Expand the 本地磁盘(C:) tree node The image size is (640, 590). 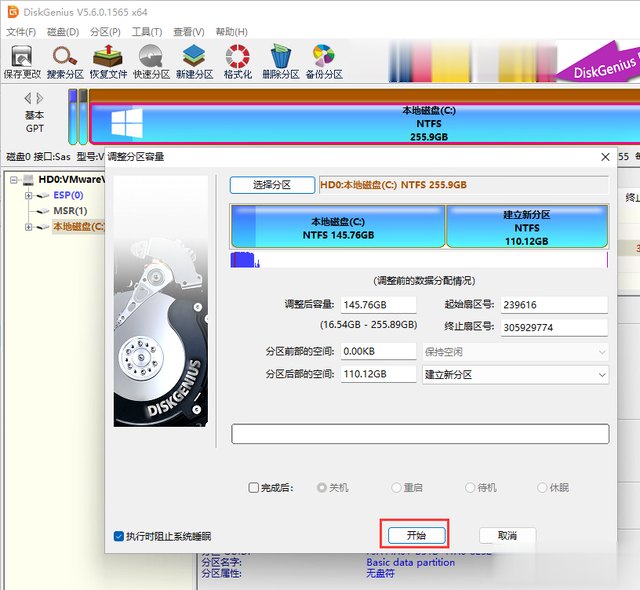tap(28, 227)
